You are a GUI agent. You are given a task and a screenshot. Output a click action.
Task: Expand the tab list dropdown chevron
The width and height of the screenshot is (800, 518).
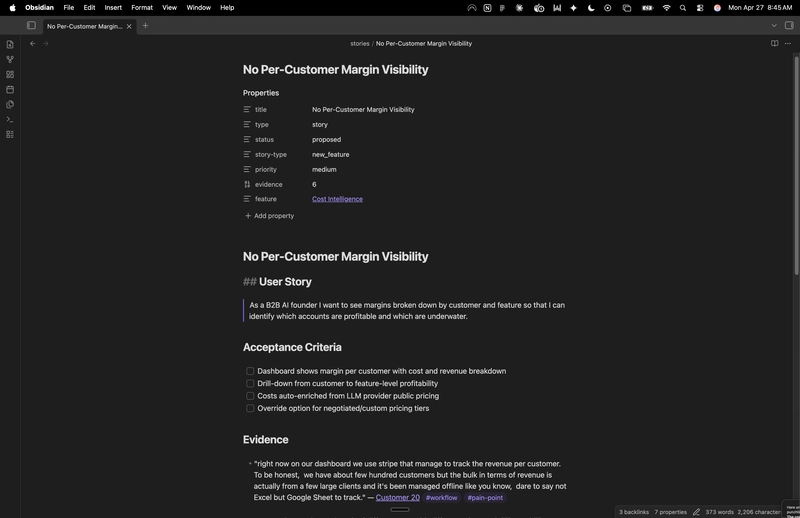(774, 26)
